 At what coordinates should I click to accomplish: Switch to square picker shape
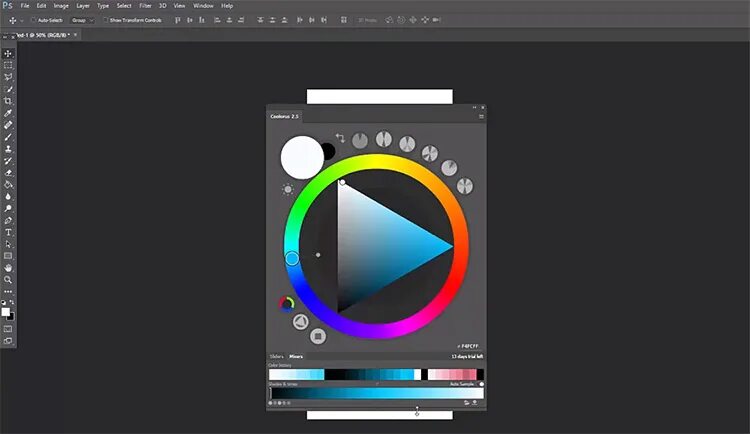pyautogui.click(x=318, y=336)
